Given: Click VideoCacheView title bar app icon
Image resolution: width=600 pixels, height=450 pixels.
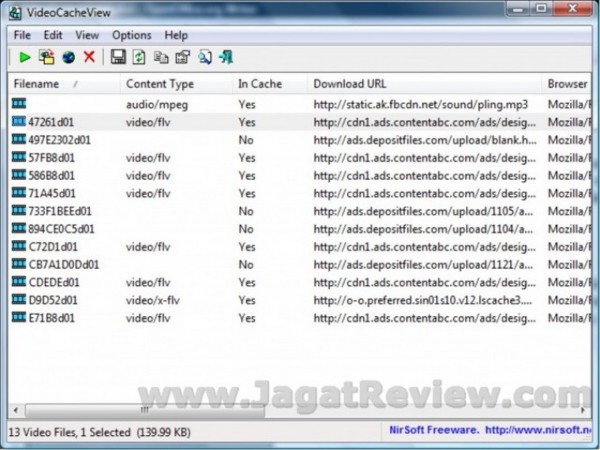Looking at the screenshot, I should (15, 13).
